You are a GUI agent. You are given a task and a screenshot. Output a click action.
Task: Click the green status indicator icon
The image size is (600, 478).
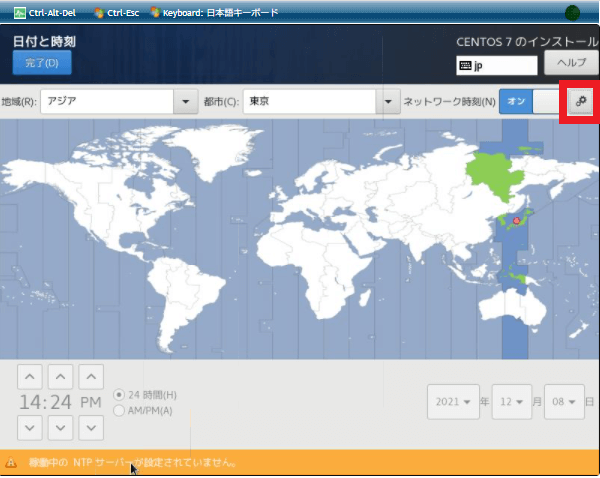click(572, 13)
